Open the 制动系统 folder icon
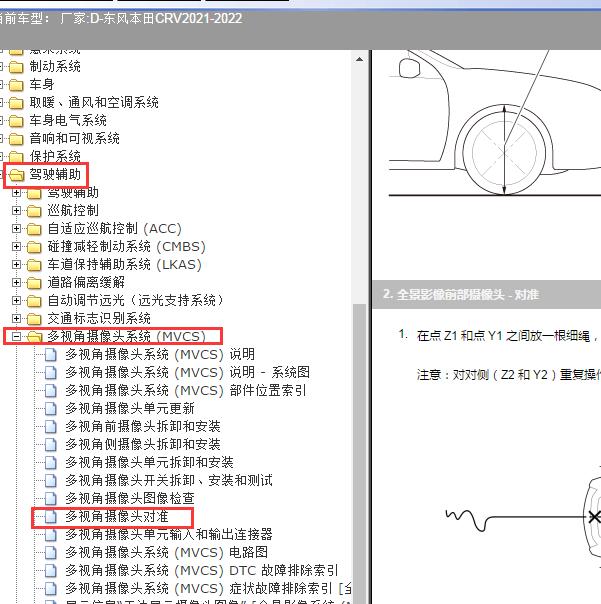Image resolution: width=601 pixels, height=604 pixels. (x=16, y=67)
